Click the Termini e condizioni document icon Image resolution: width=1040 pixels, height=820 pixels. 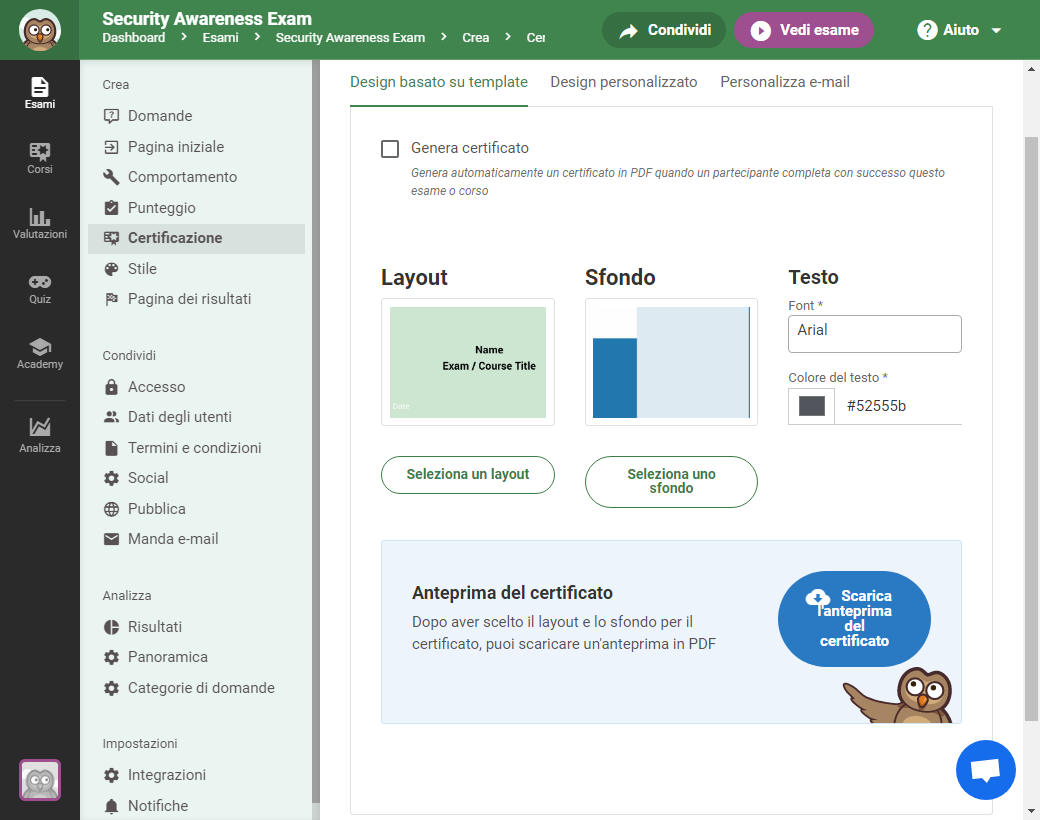click(x=111, y=448)
